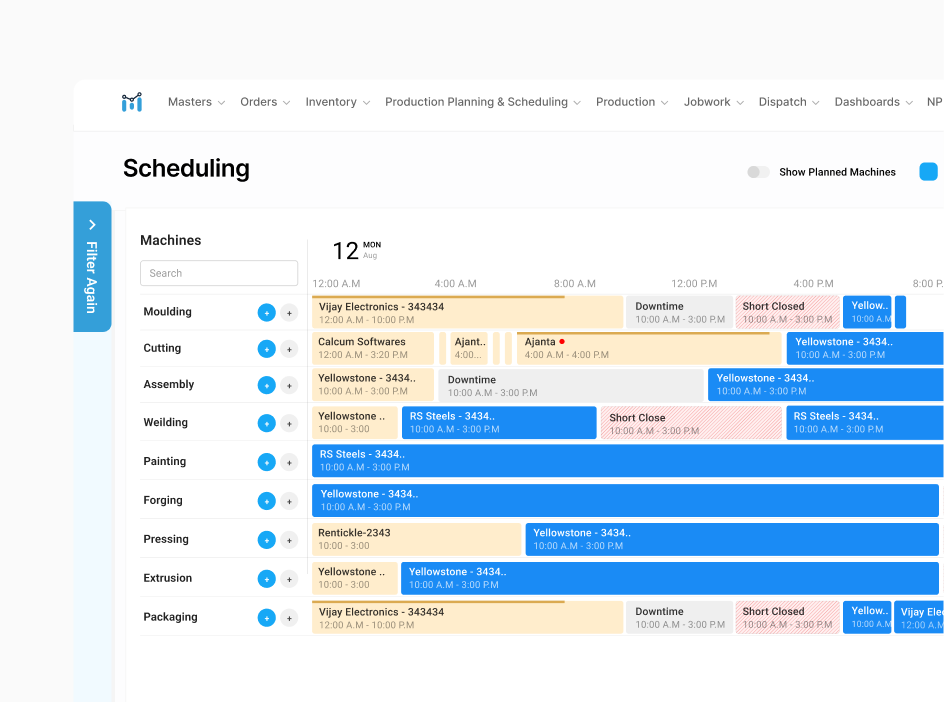Click the blue plus icon for Moulding

pos(266,313)
